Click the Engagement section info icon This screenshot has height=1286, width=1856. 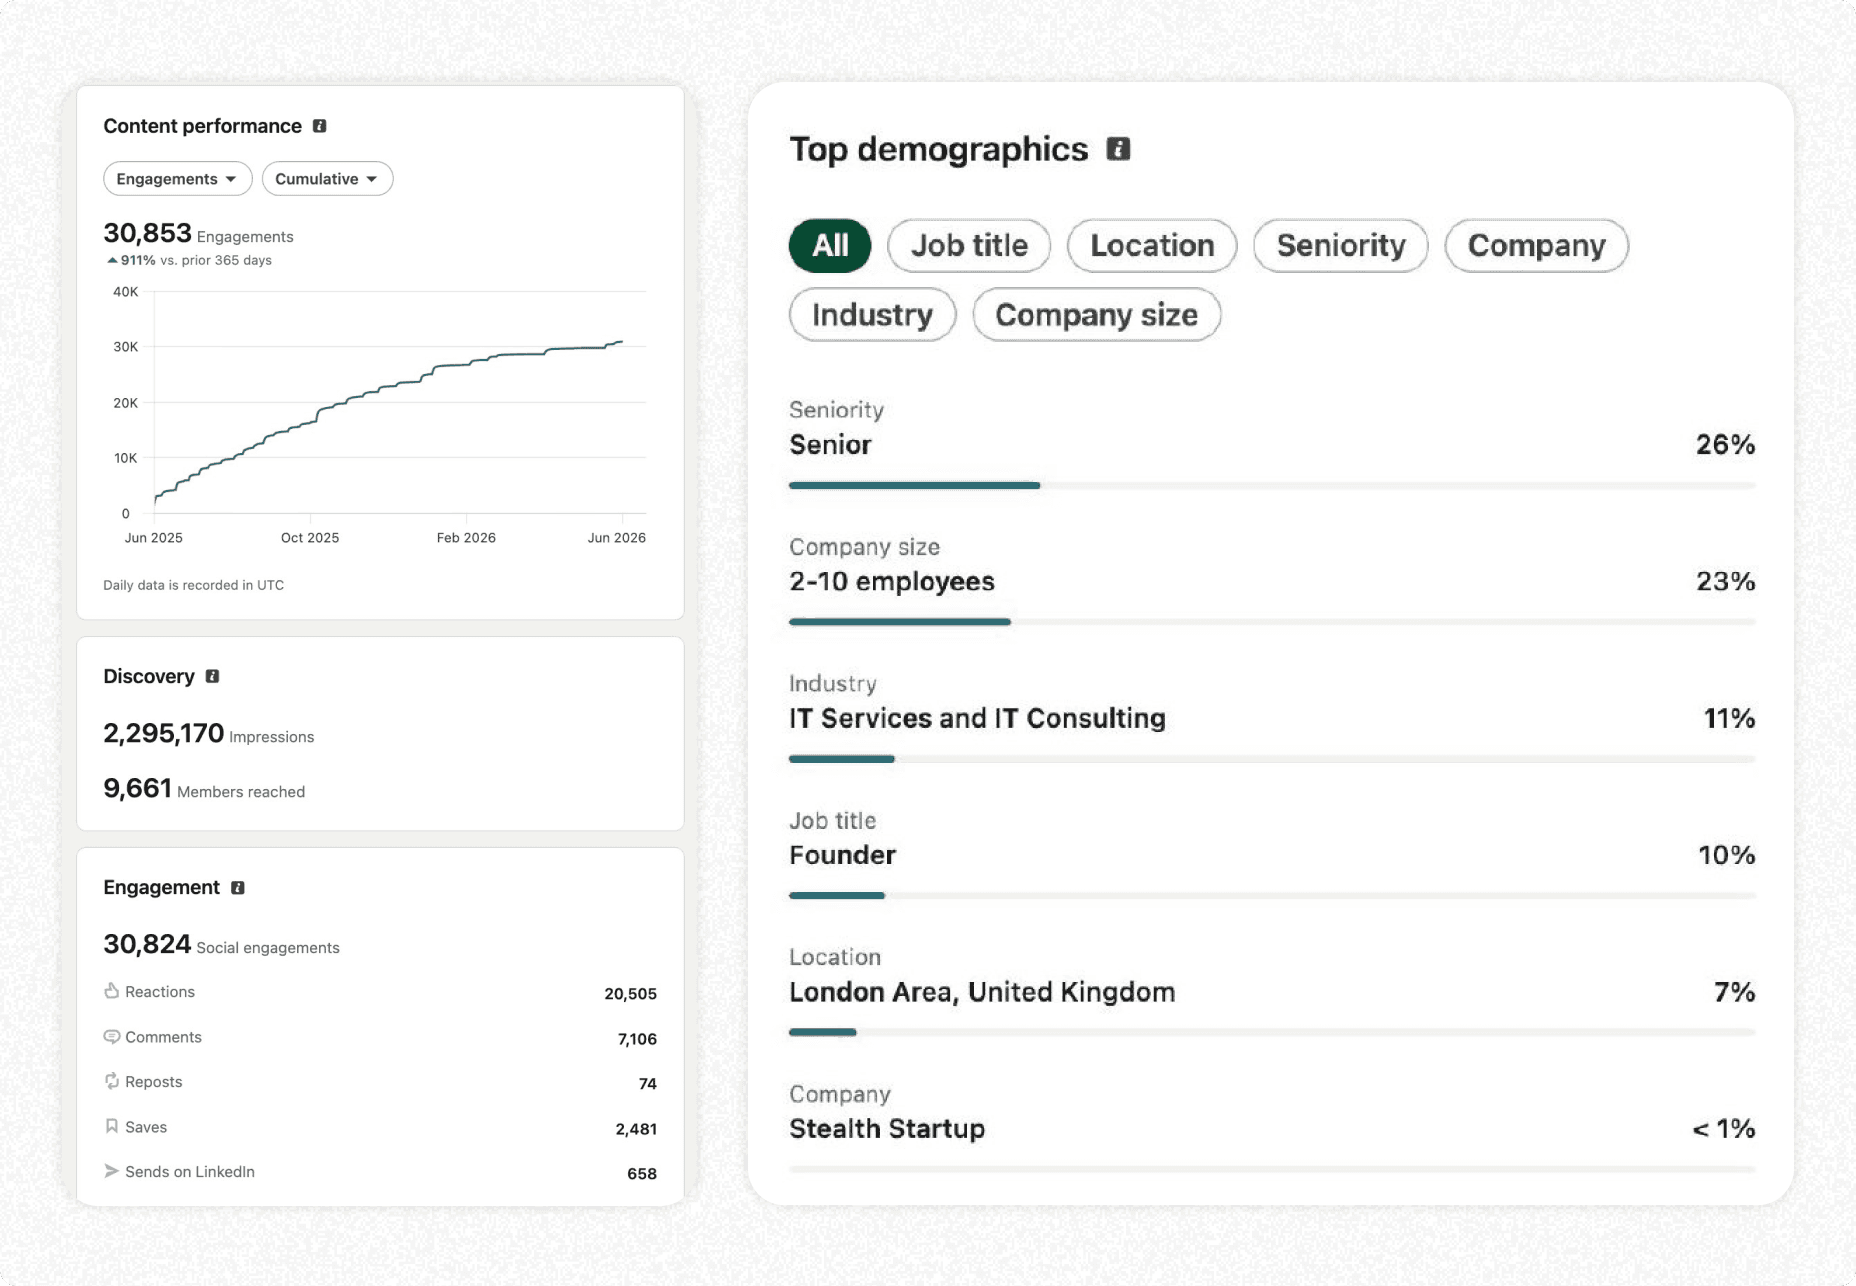(x=238, y=888)
